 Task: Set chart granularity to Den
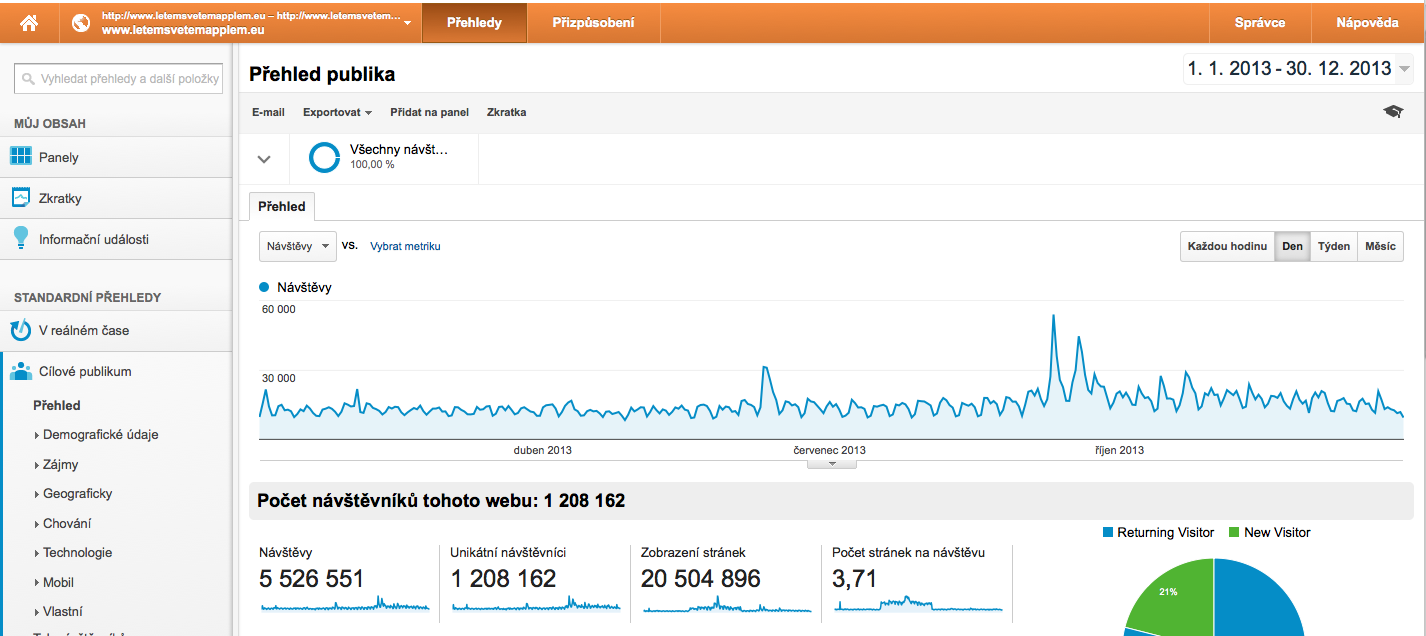tap(1292, 246)
